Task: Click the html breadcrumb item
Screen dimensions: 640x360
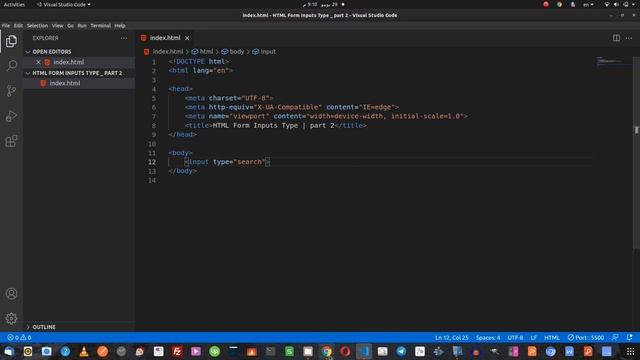Action: coord(202,52)
